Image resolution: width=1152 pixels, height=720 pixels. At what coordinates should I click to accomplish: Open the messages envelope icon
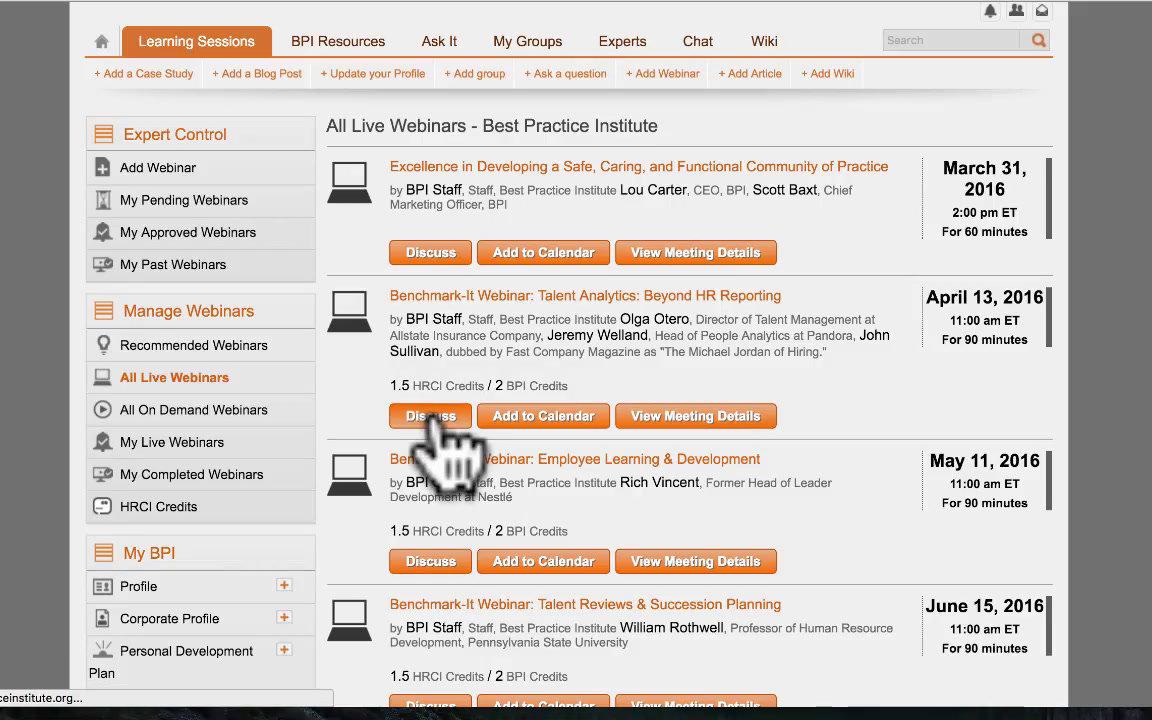tap(1042, 11)
